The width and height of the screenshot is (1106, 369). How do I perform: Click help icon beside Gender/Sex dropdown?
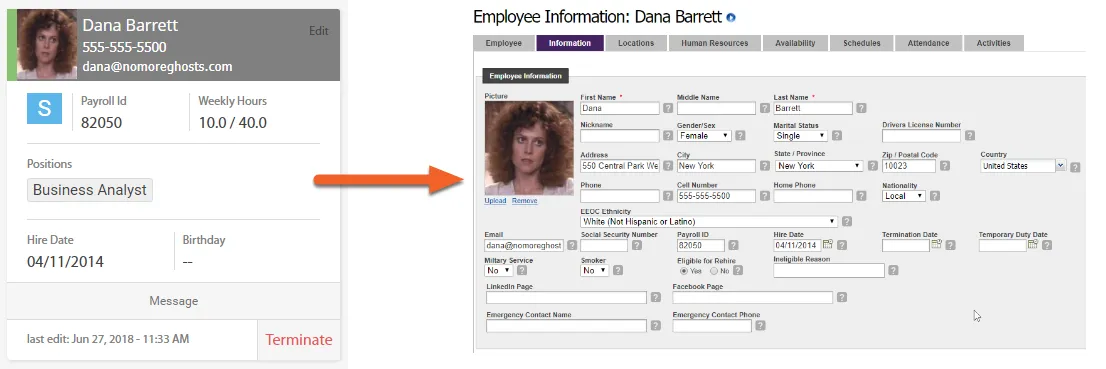[x=740, y=135]
